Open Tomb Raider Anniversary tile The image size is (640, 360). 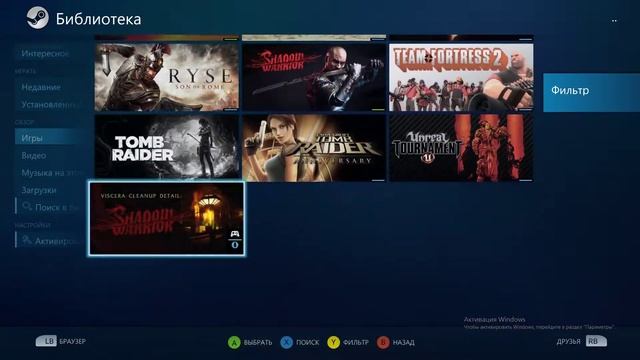[314, 148]
